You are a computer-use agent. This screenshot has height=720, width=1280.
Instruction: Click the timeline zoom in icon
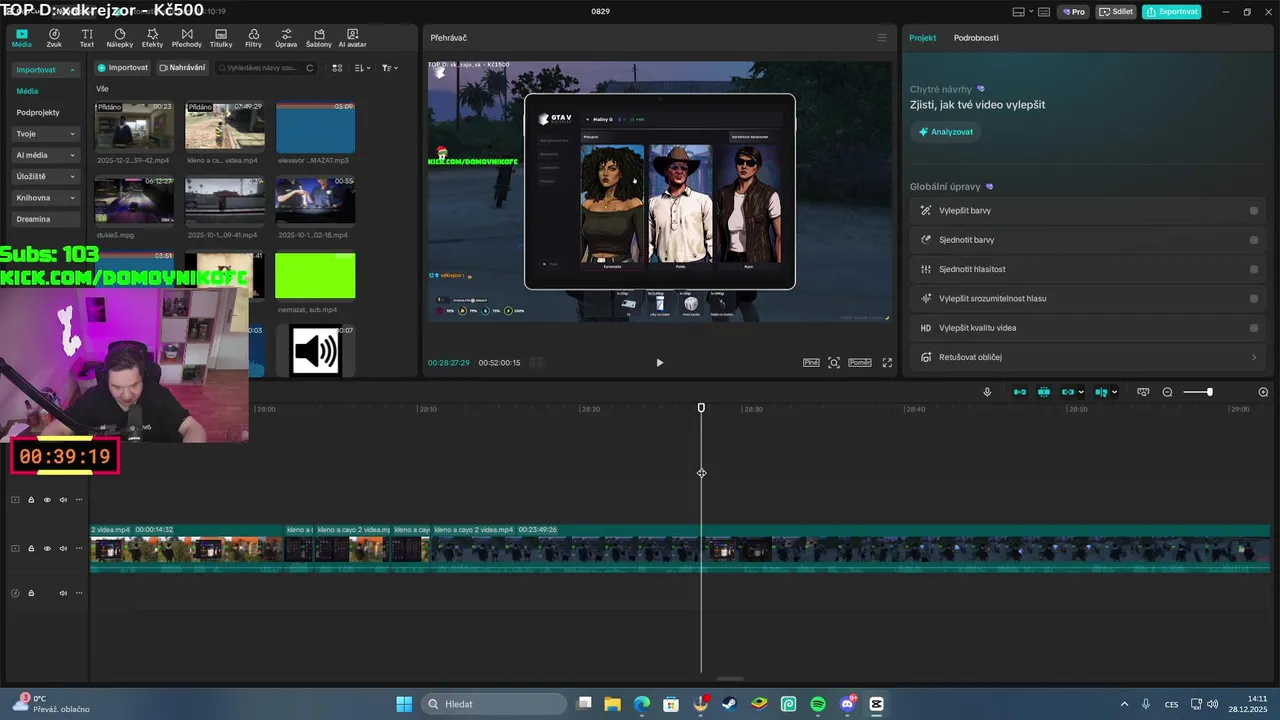(1263, 392)
